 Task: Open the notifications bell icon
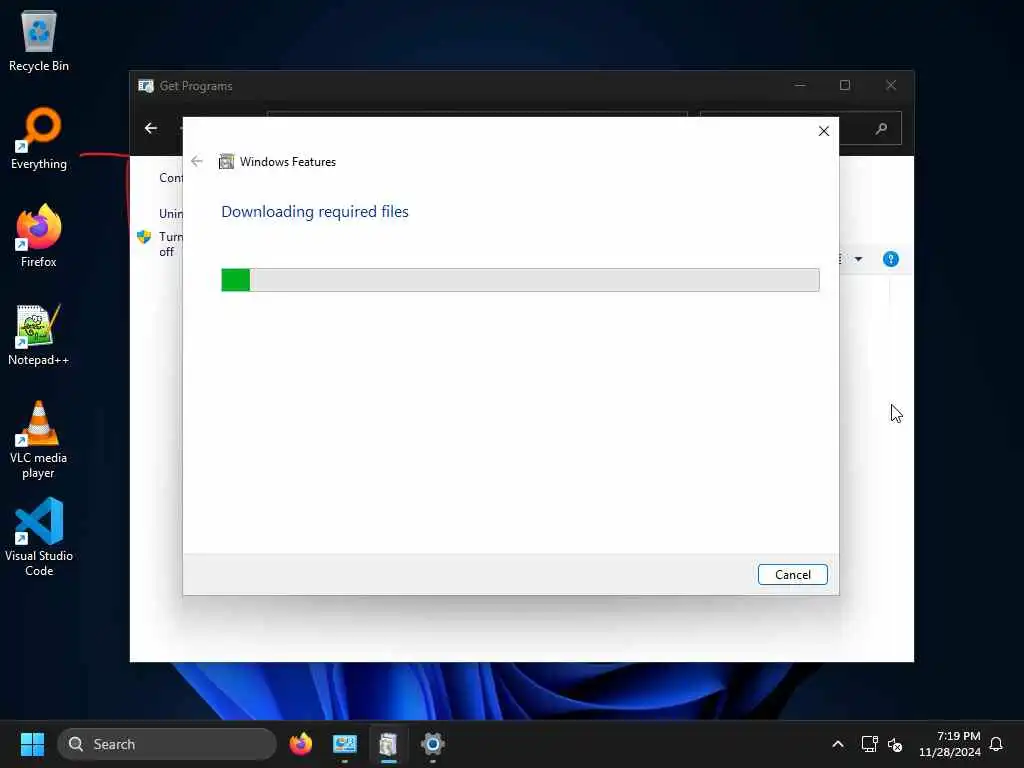(x=996, y=744)
